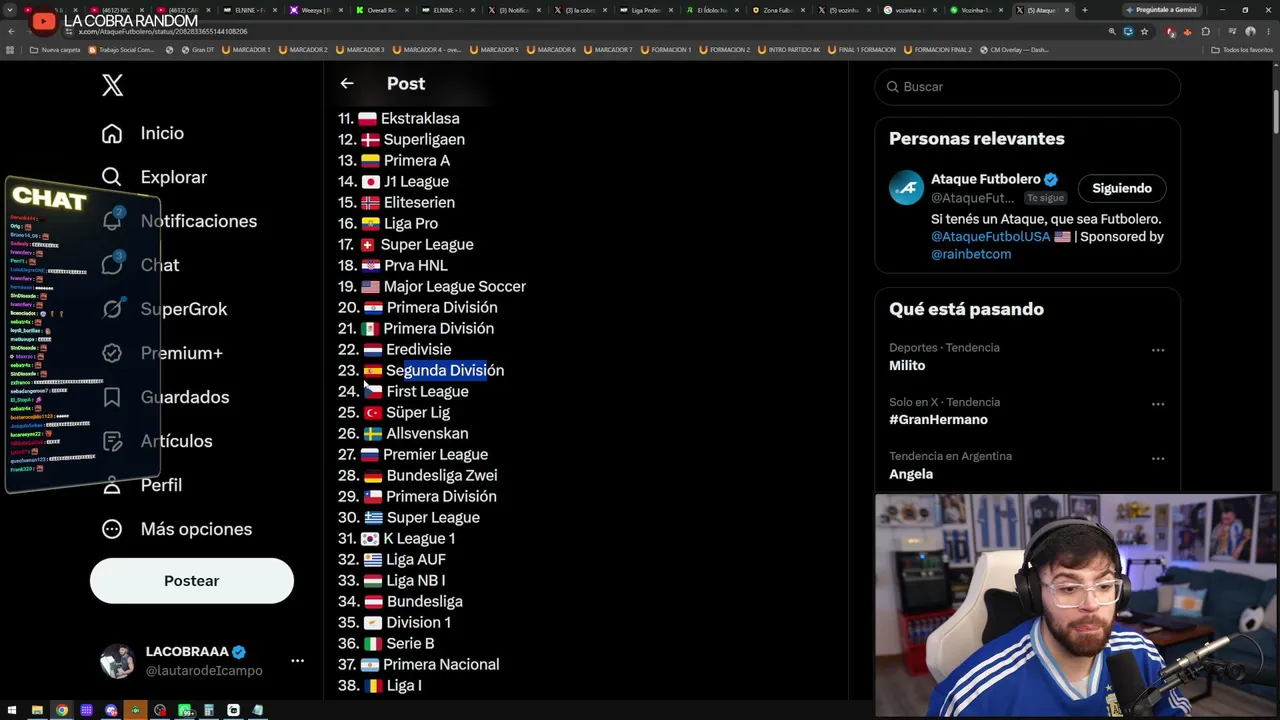
Task: Click the browser address bar URL
Action: point(163,32)
